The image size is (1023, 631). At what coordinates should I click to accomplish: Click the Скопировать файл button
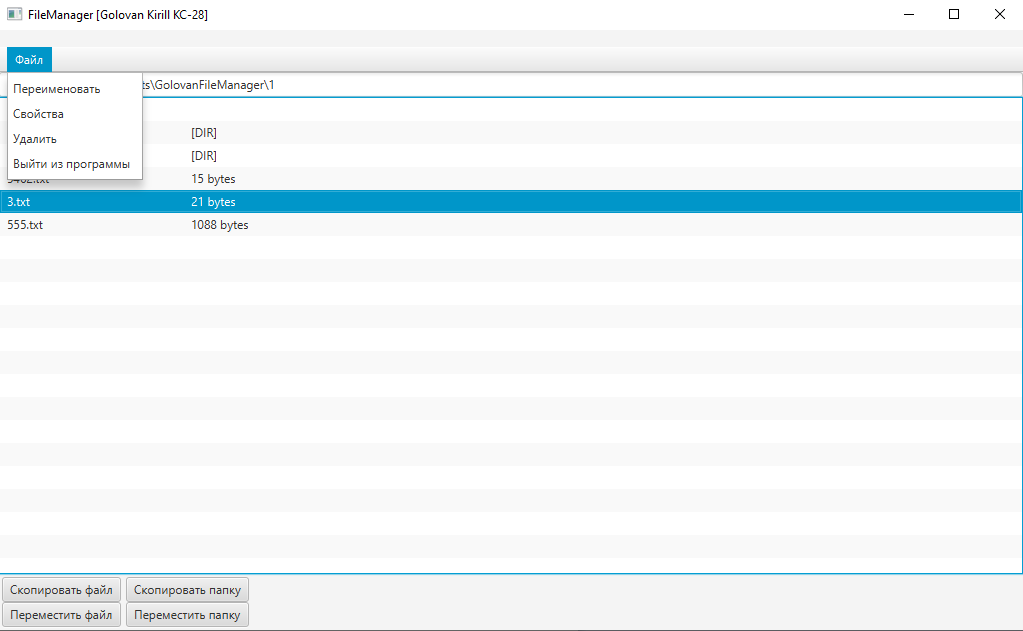[x=61, y=589]
